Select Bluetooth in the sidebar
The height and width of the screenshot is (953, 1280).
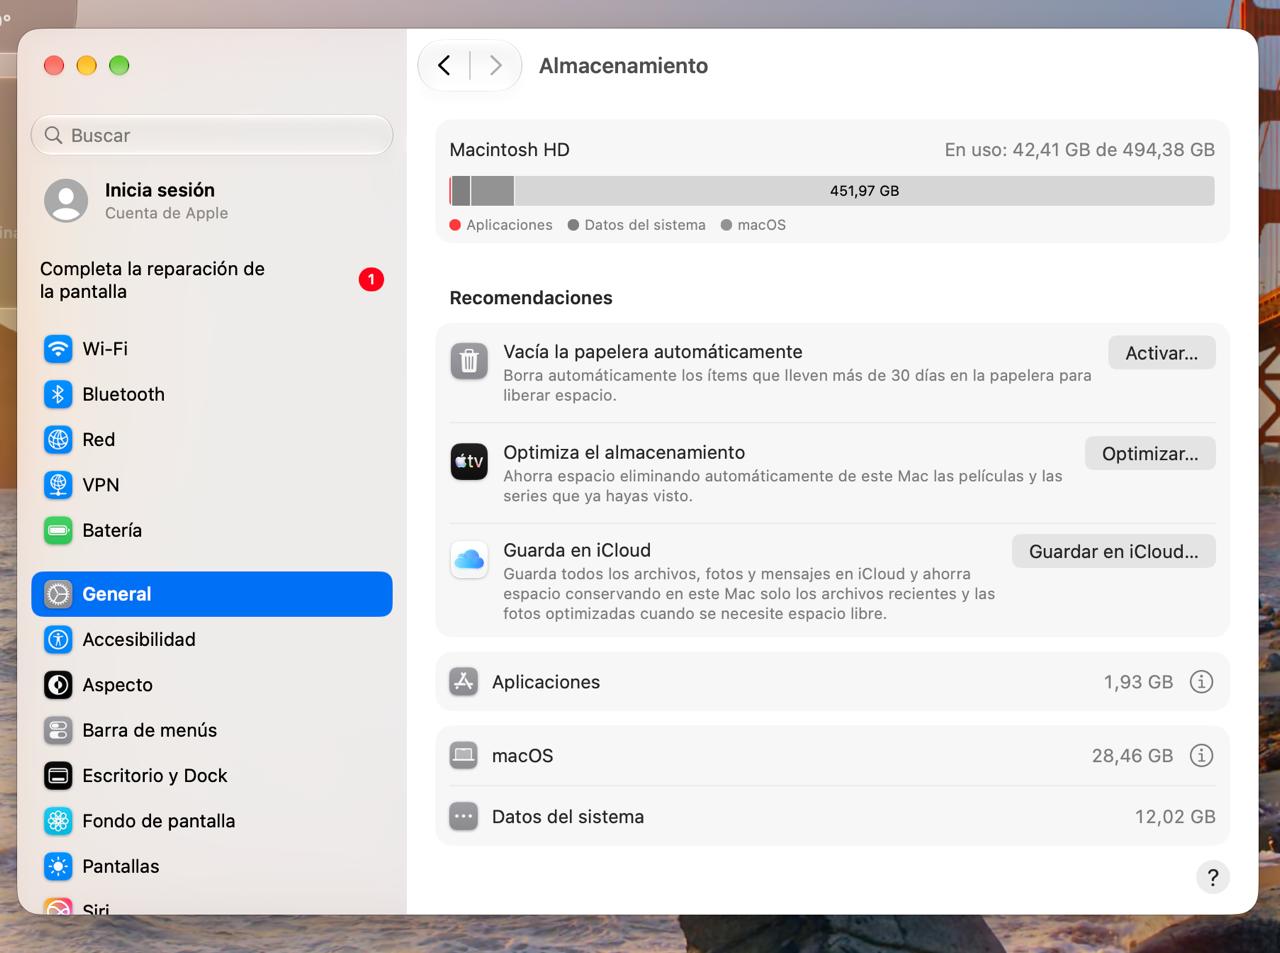(212, 394)
